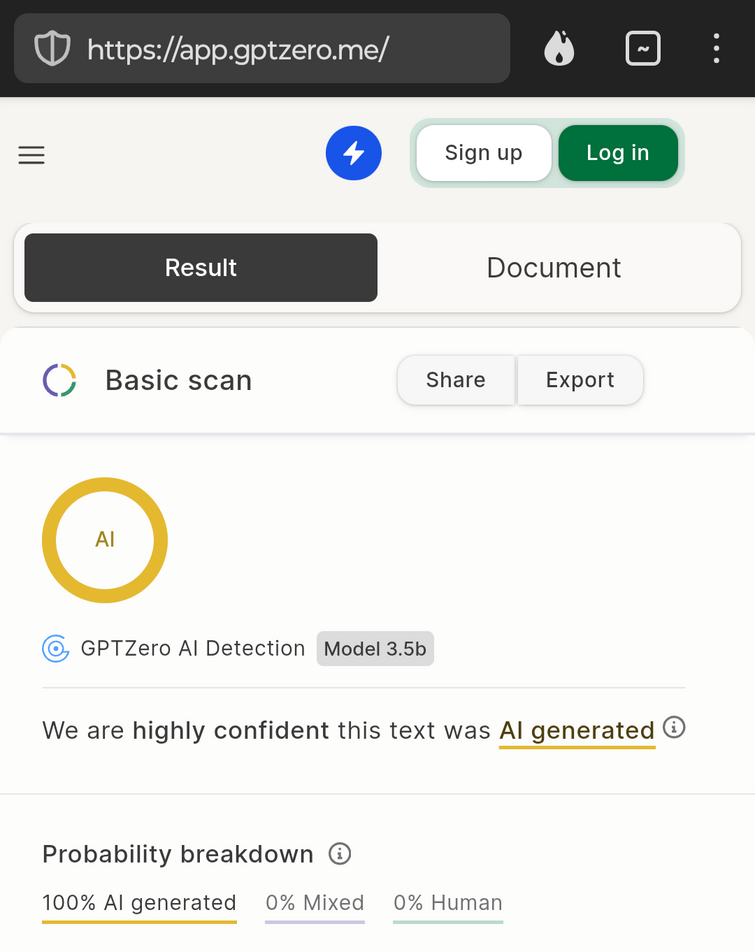The image size is (755, 952).
Task: Open the browser three-dot overflow menu
Action: coord(717,48)
